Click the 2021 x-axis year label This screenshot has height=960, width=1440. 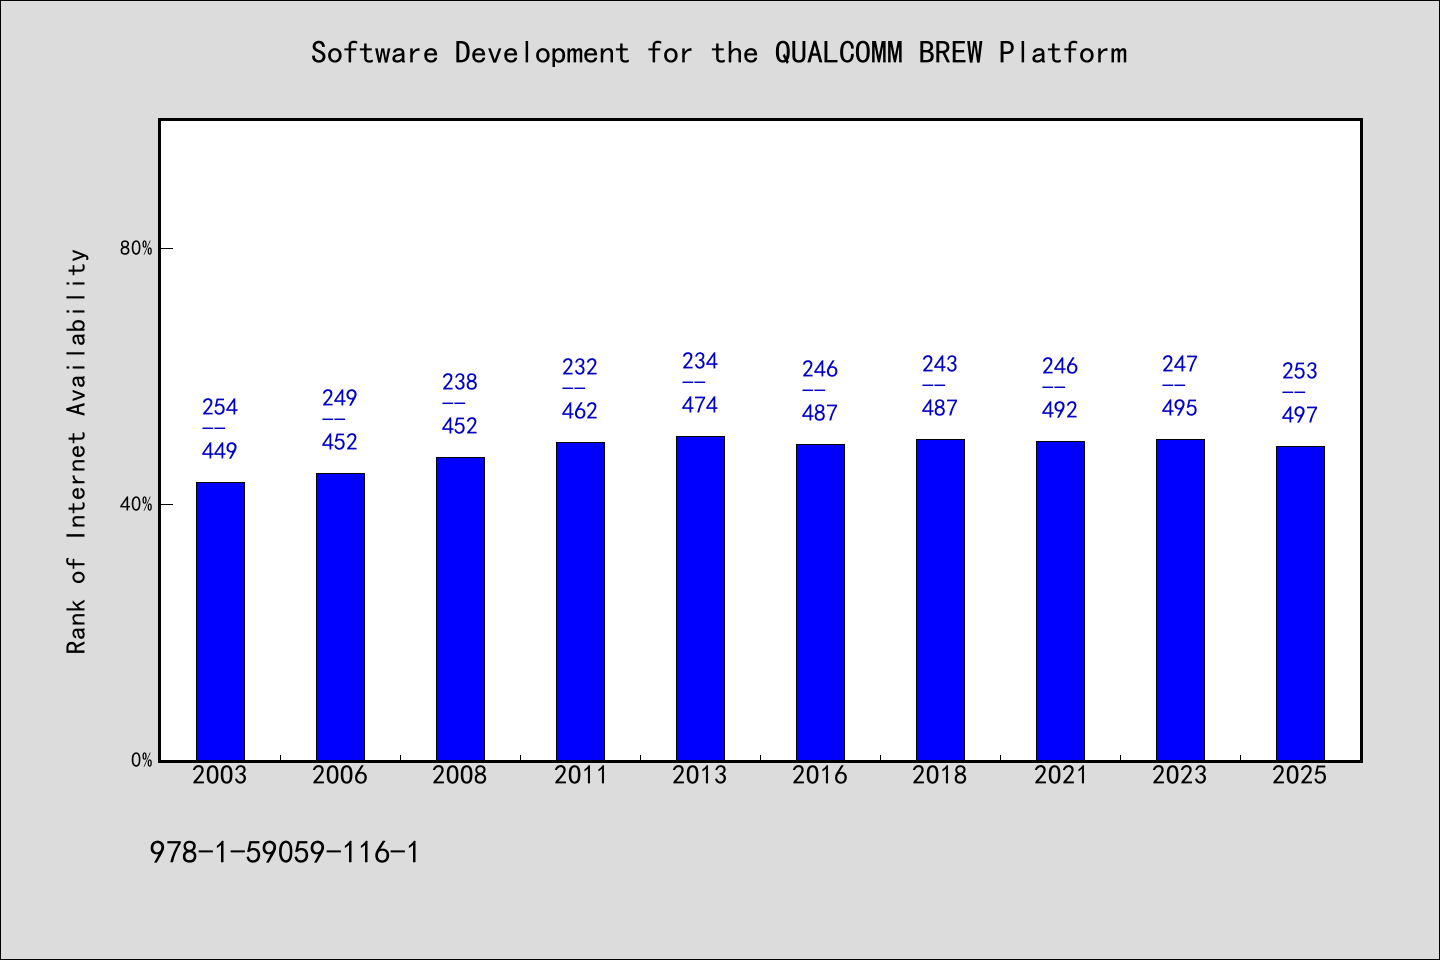(1060, 775)
